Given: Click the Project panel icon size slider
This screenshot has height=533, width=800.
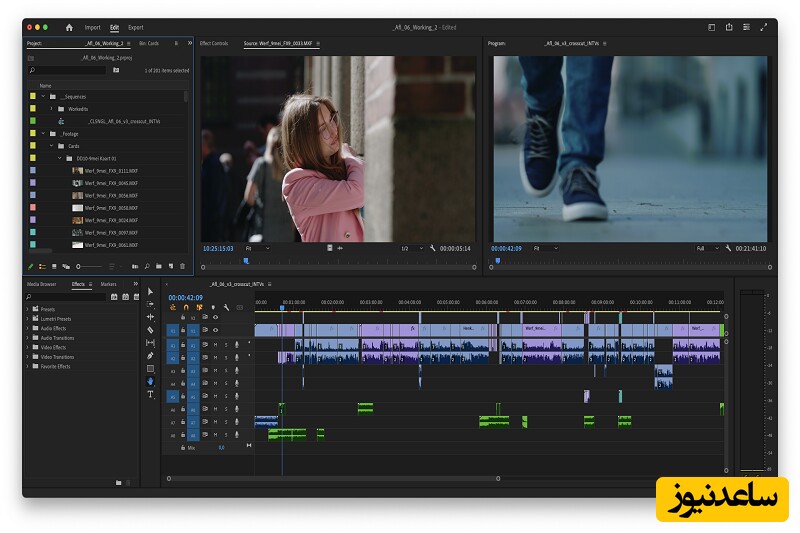Looking at the screenshot, I should click(x=89, y=266).
